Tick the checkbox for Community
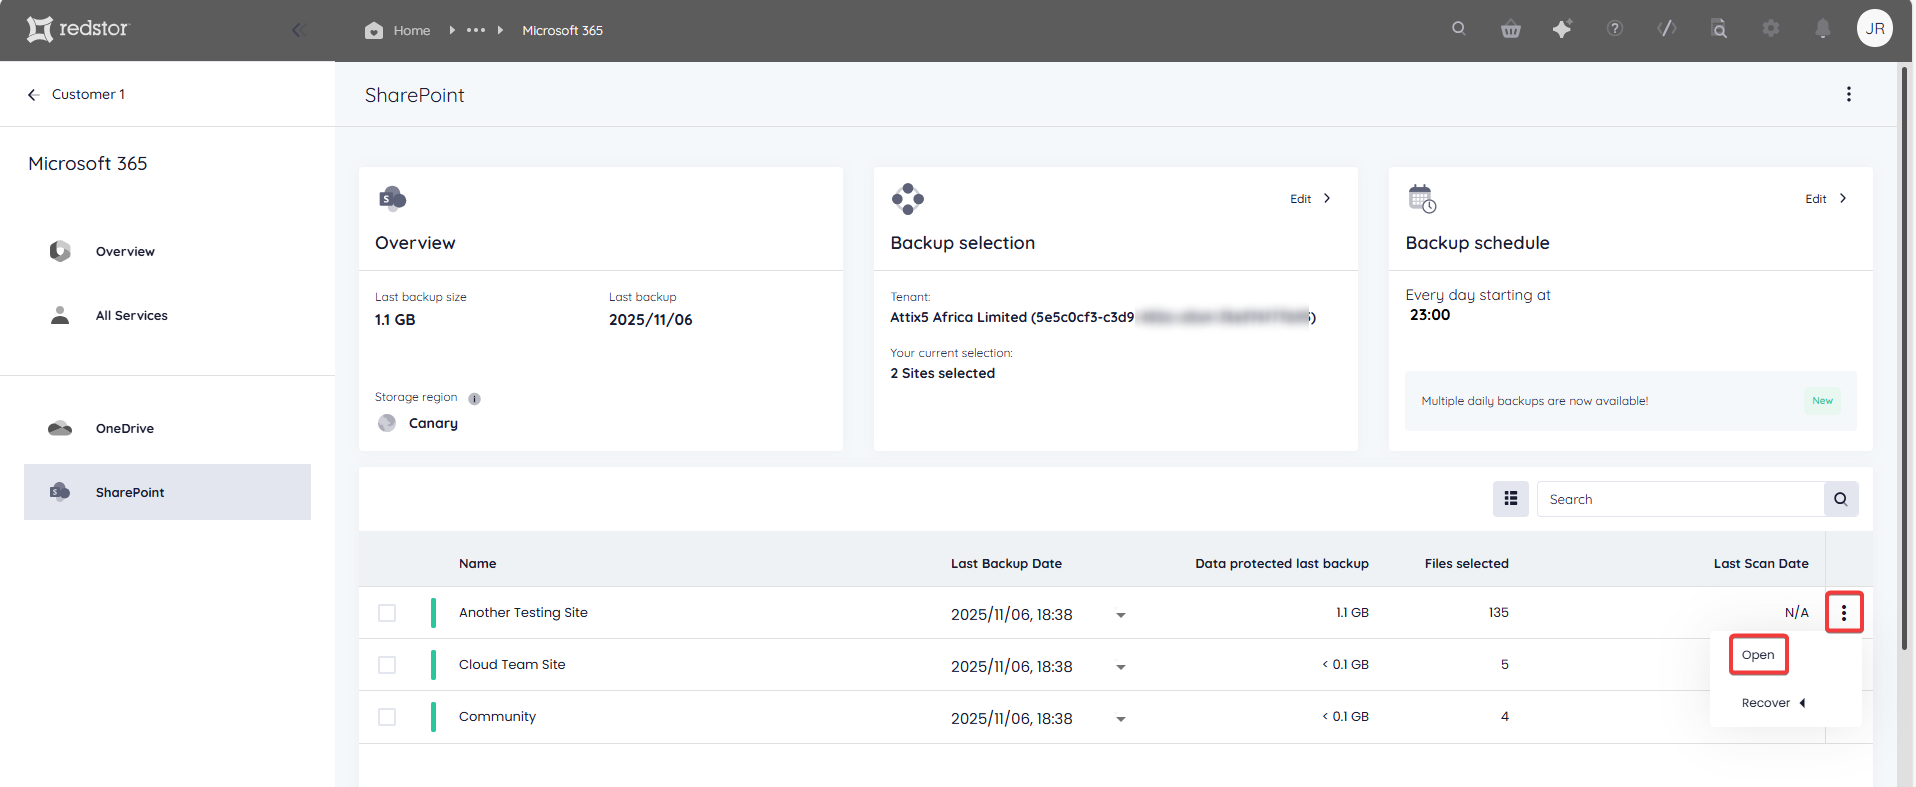The width and height of the screenshot is (1916, 787). tap(387, 717)
